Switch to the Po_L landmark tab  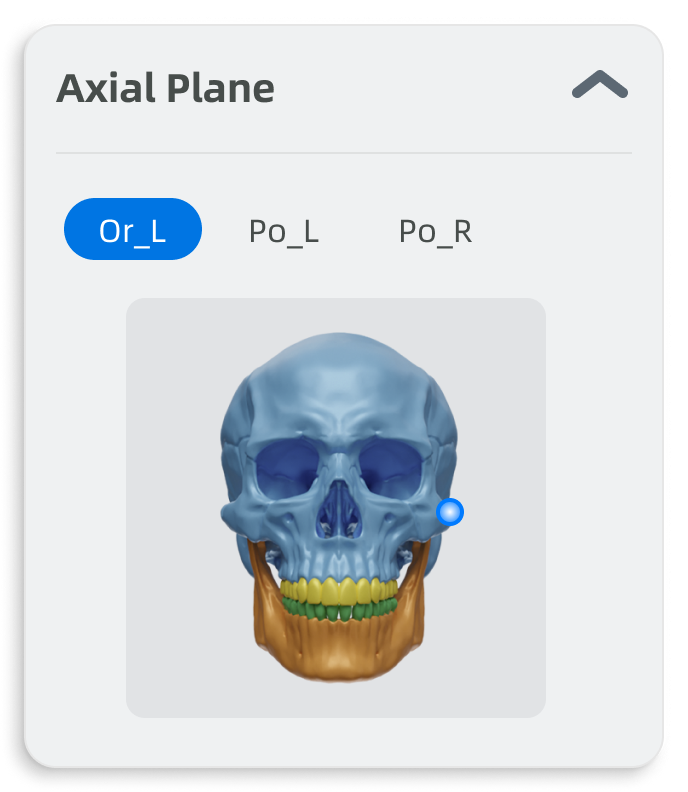tap(284, 231)
